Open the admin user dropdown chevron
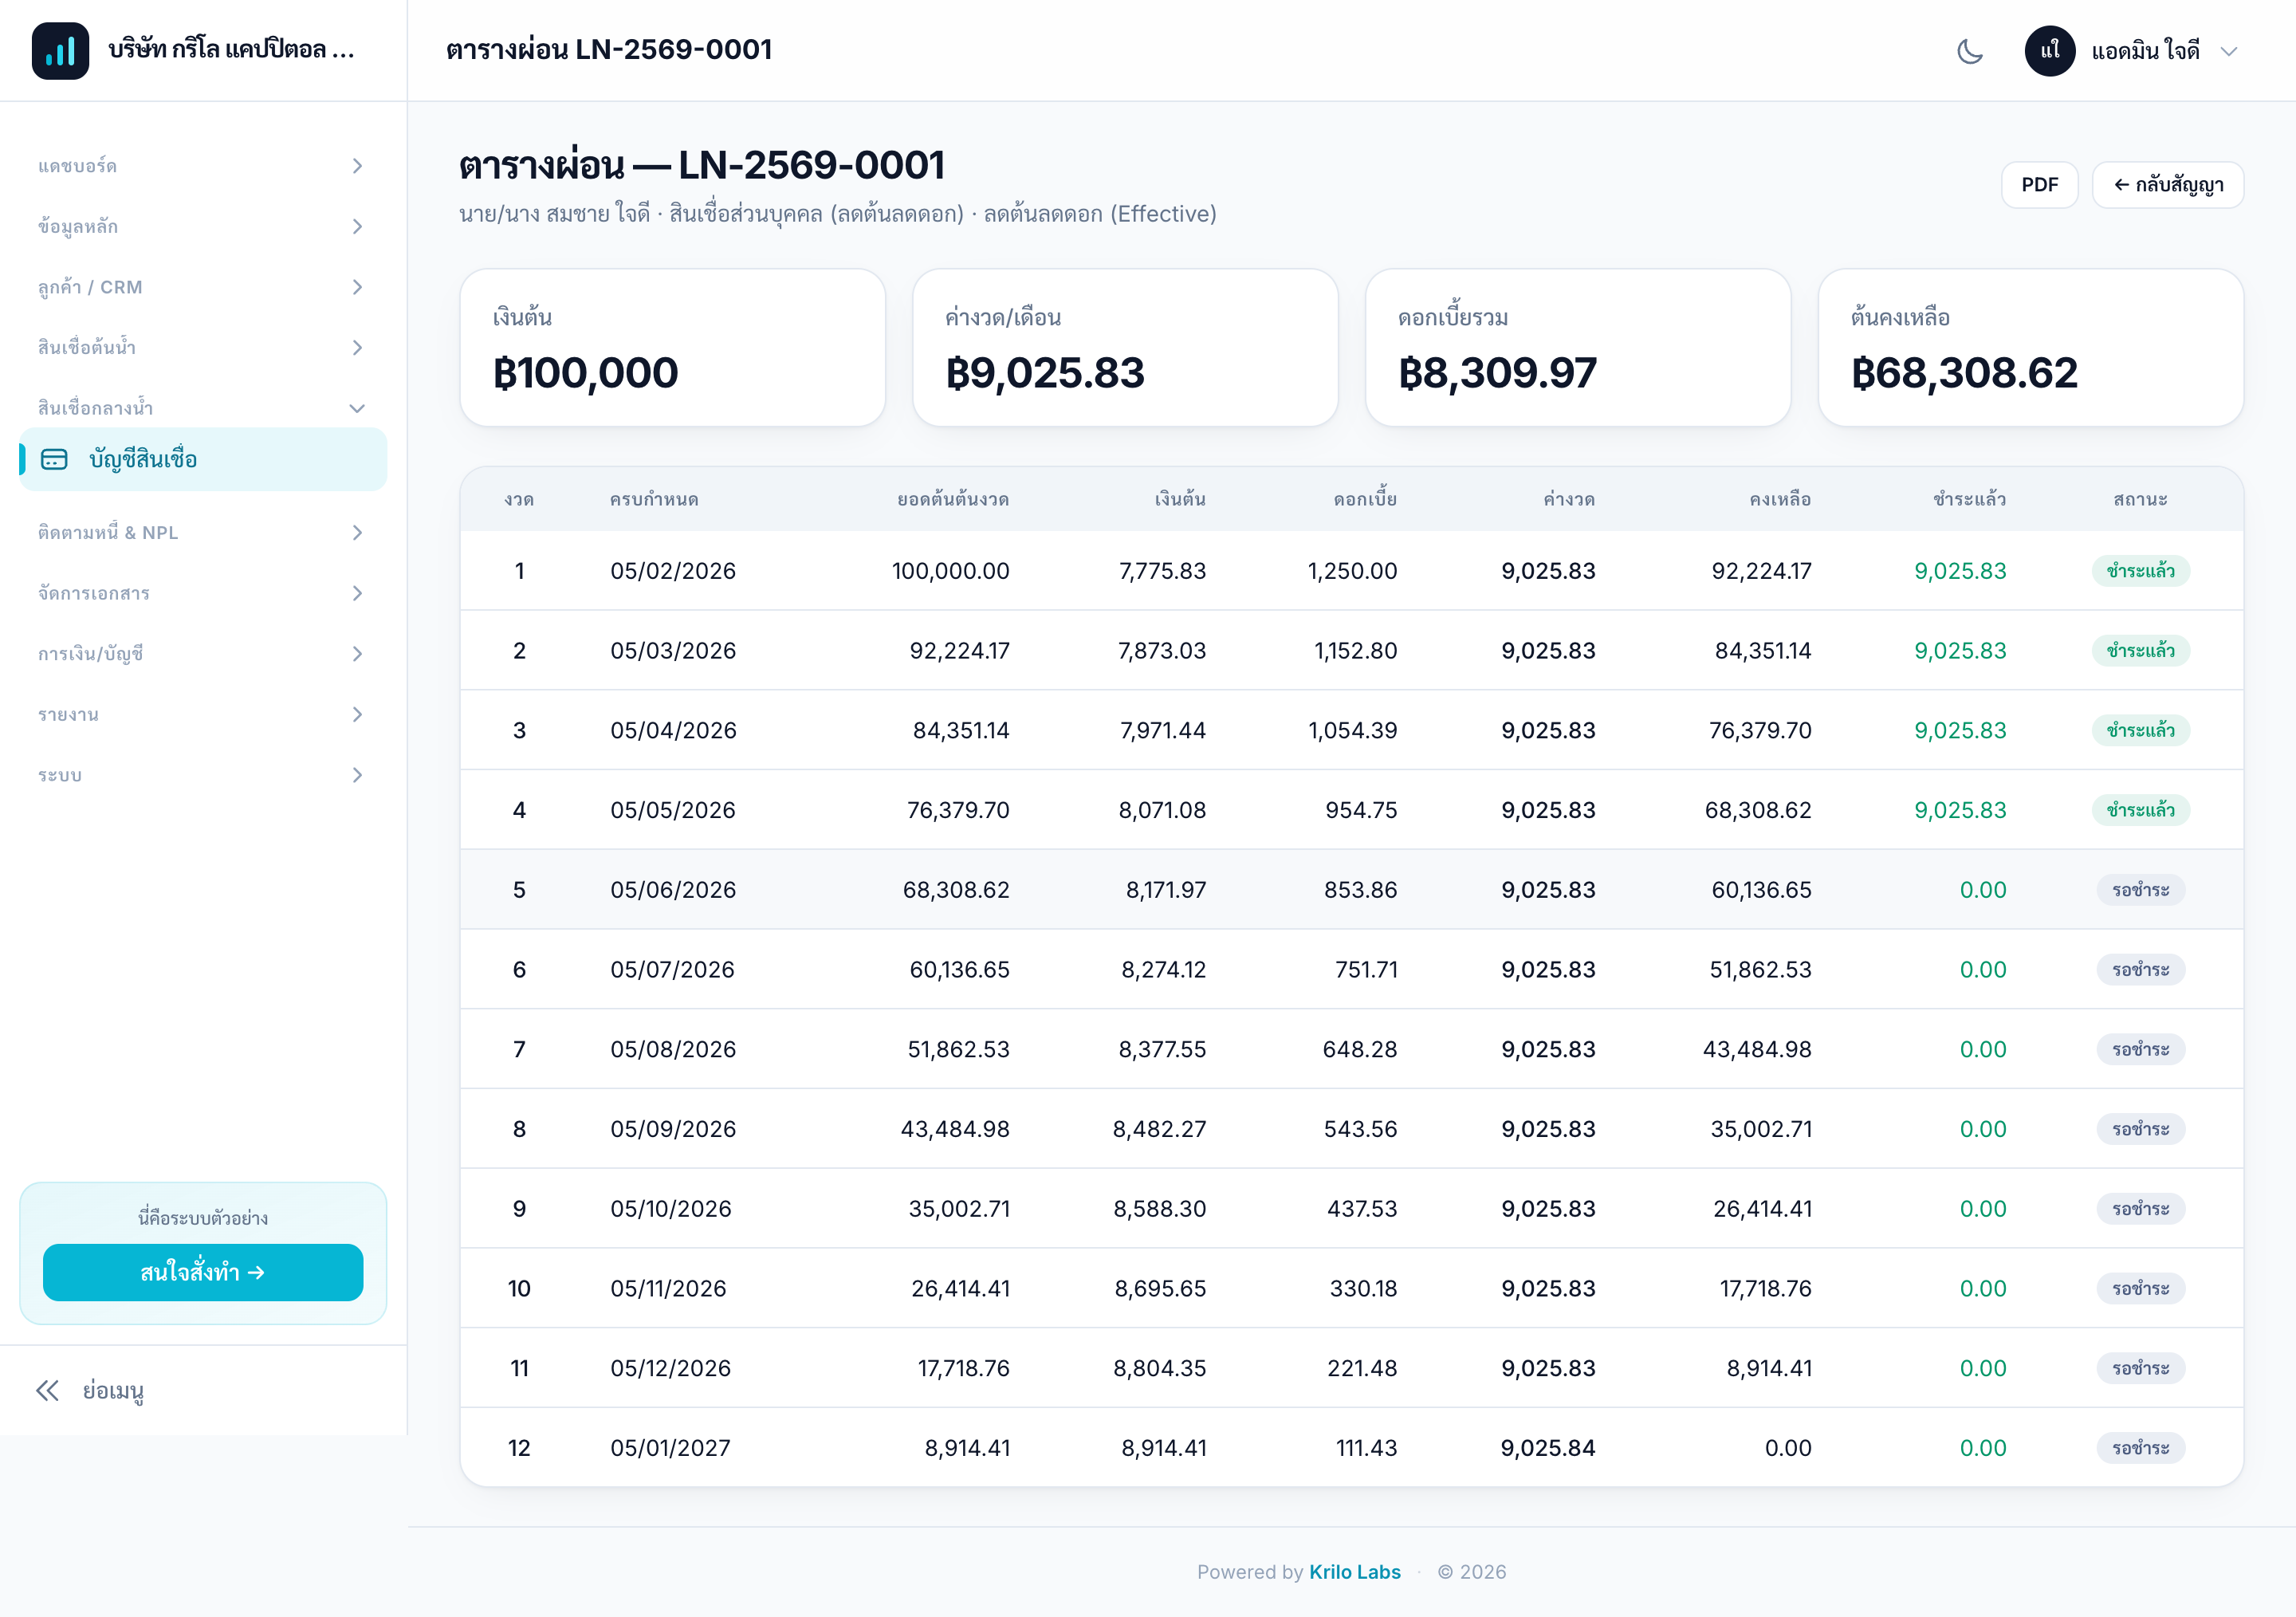The width and height of the screenshot is (2296, 1617). [x=2228, y=51]
